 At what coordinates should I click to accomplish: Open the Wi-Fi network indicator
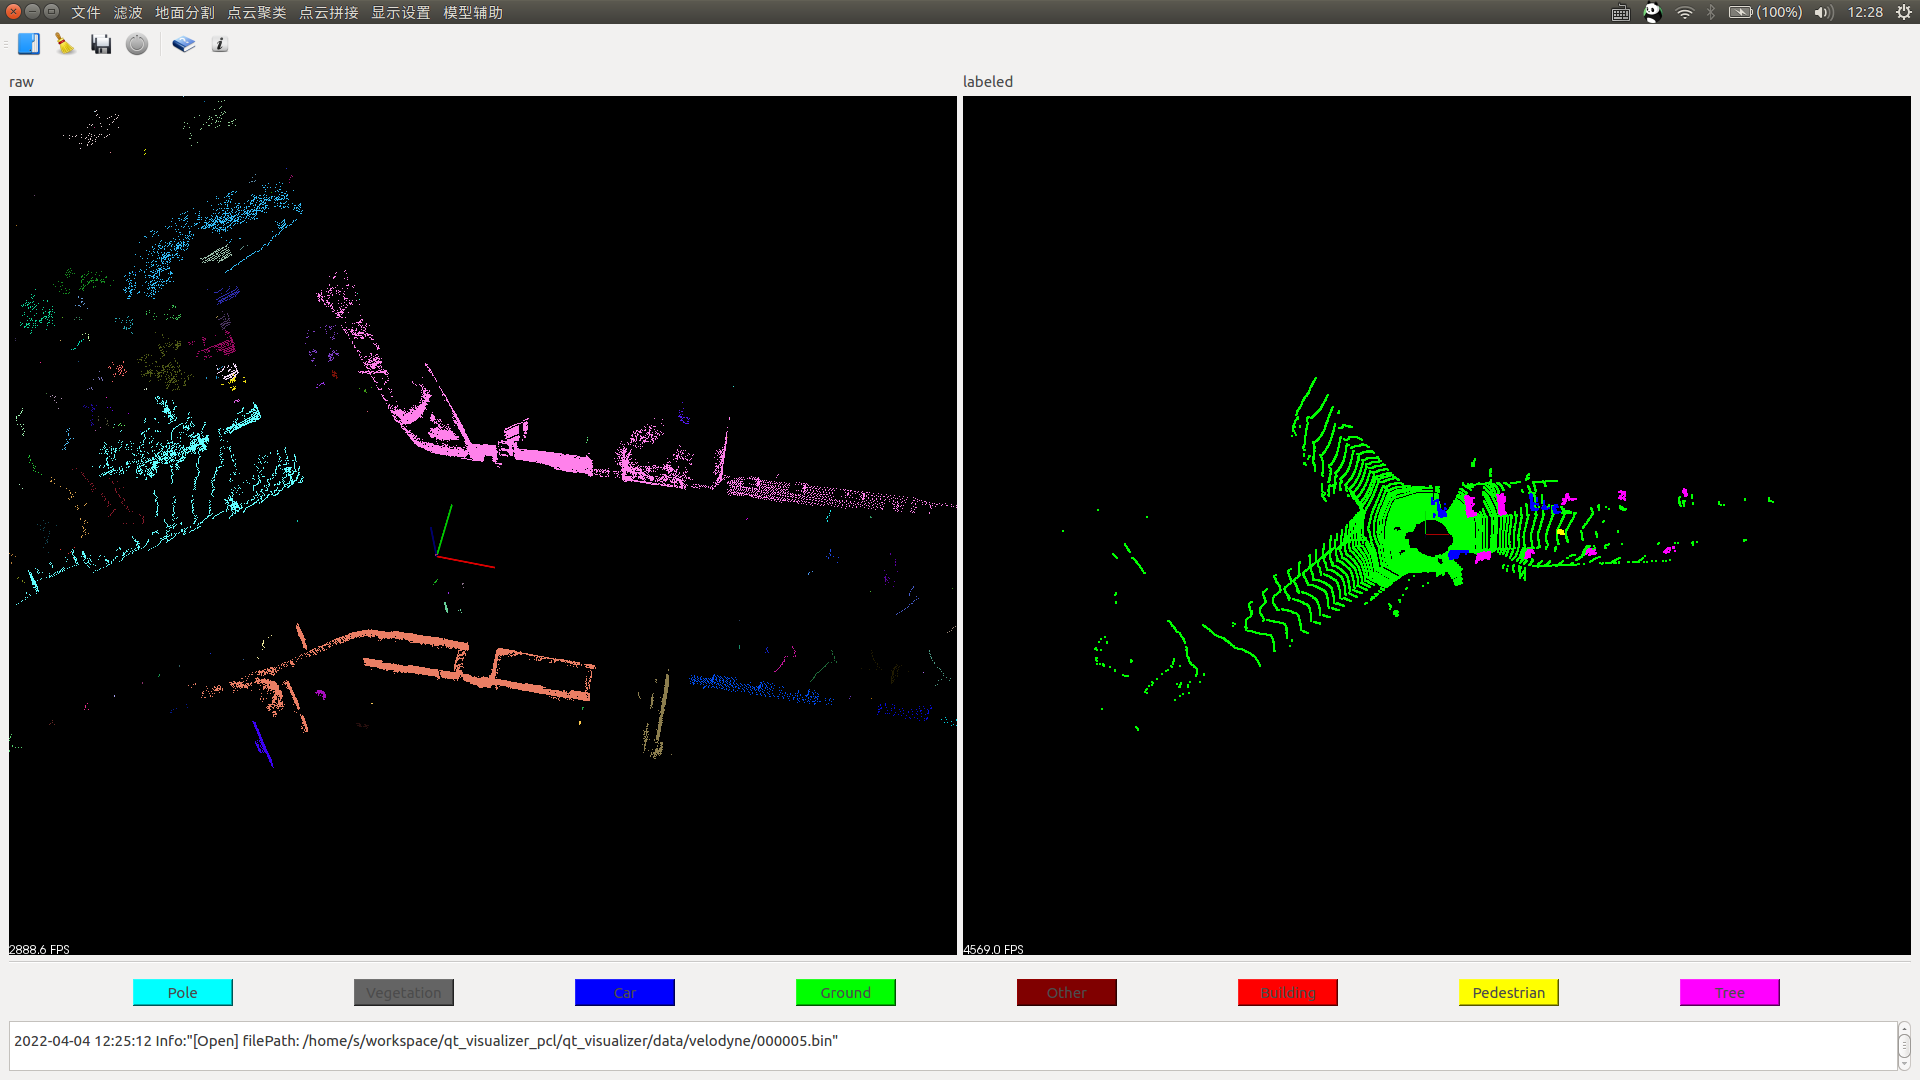coord(1685,12)
